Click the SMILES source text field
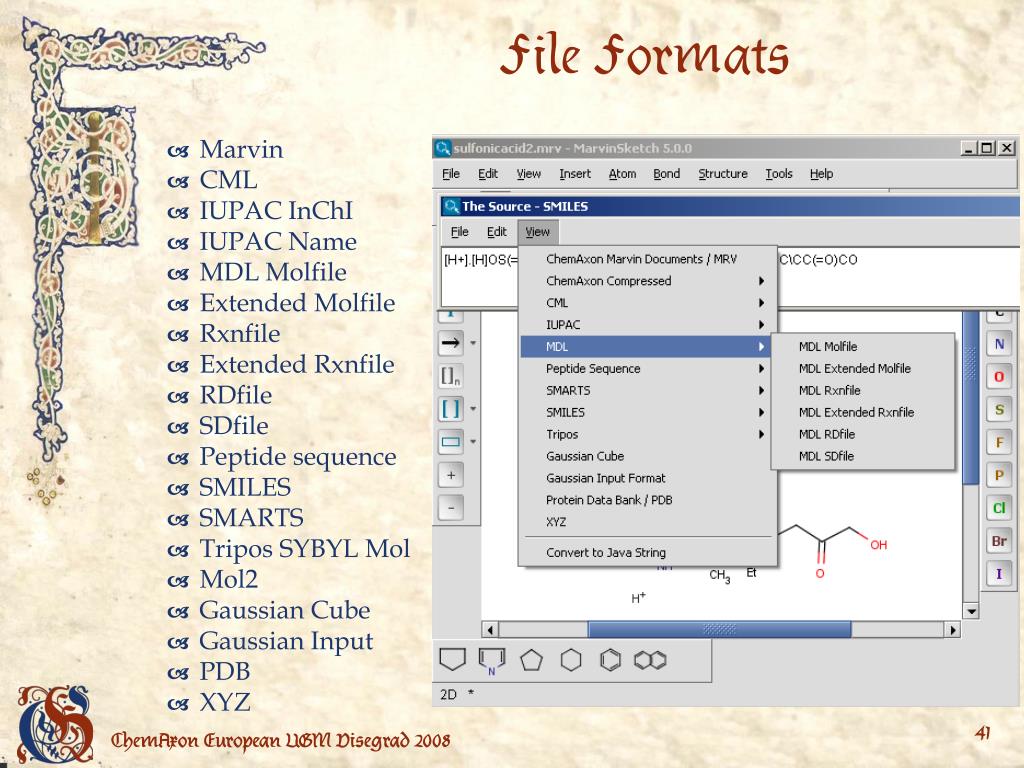 coord(730,276)
